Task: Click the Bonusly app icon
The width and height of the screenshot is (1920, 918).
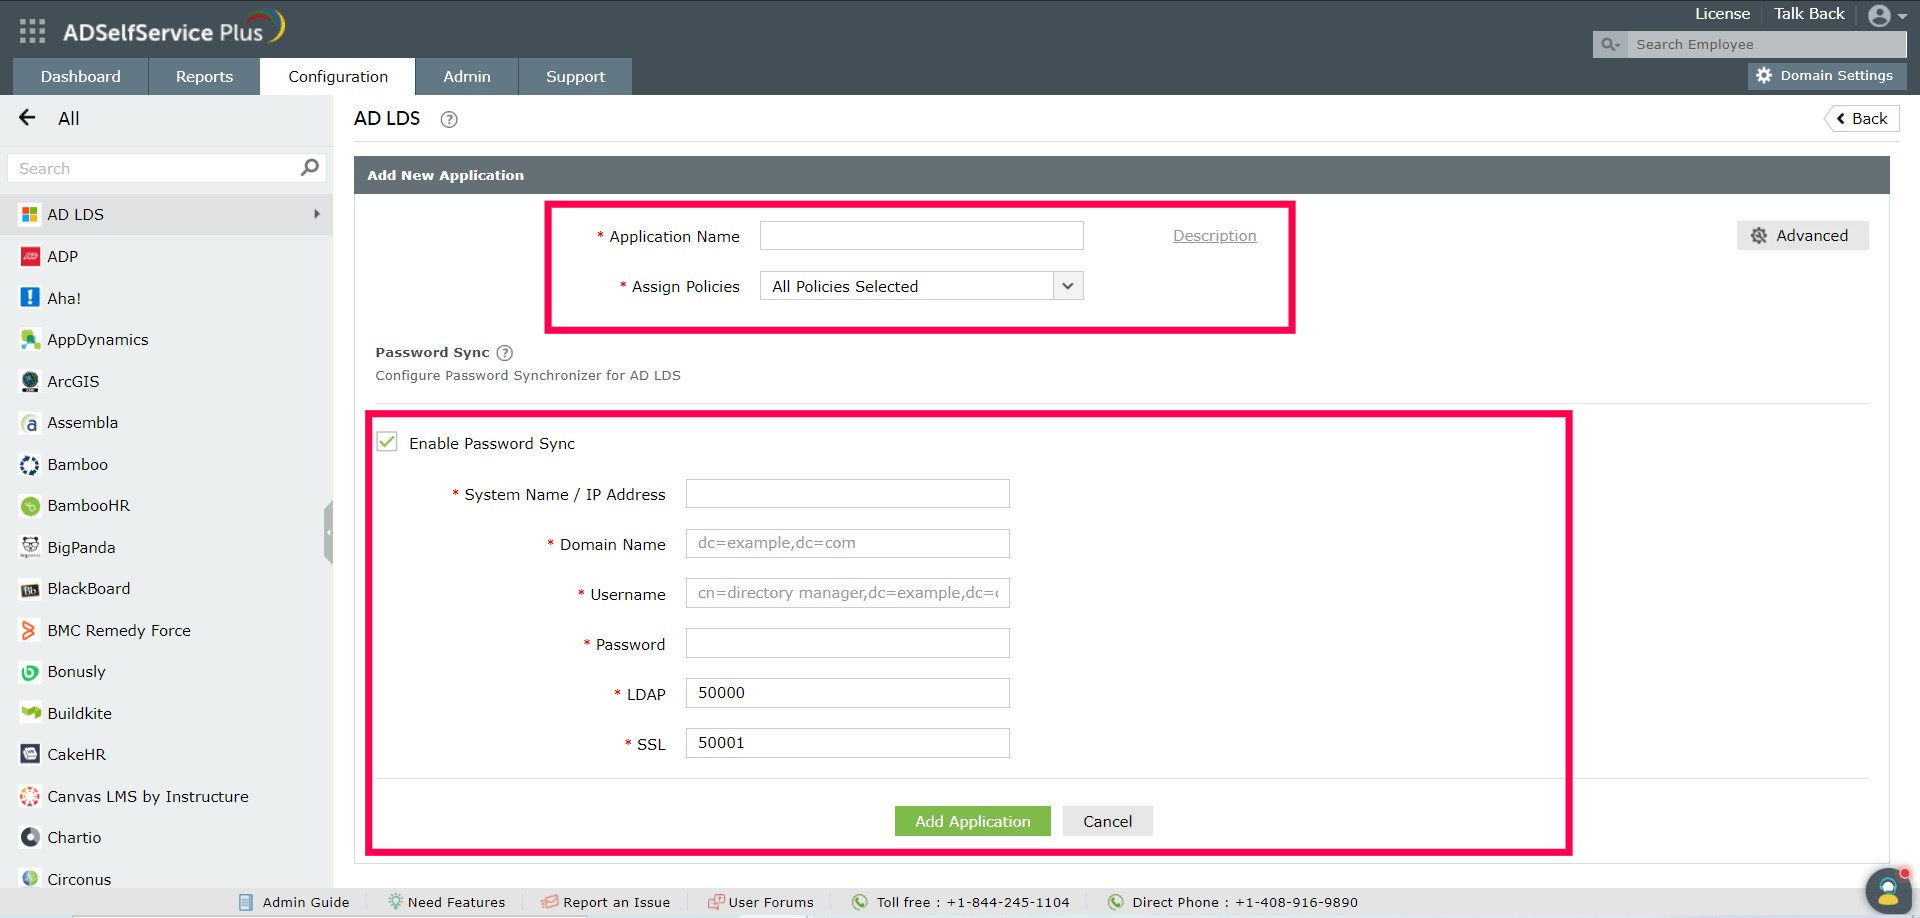Action: click(x=30, y=672)
